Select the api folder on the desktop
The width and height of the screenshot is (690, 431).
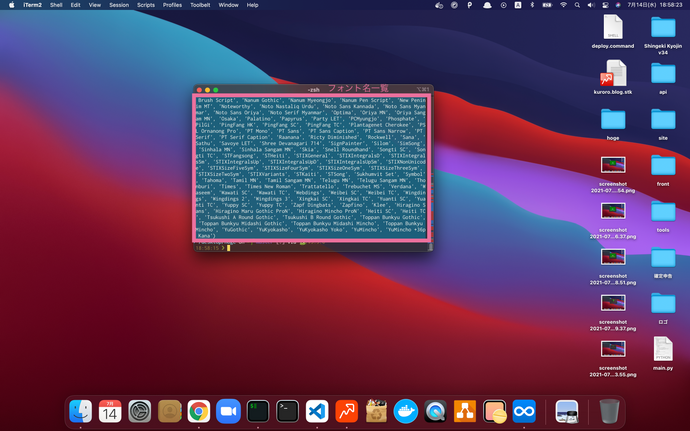pos(663,74)
